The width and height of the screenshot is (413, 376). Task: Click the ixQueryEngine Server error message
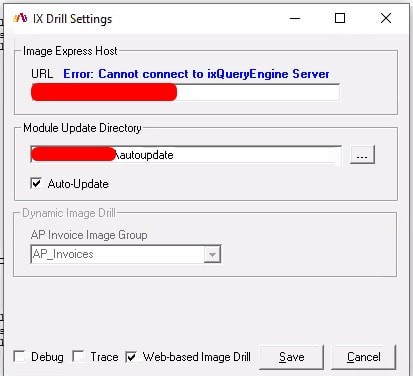(196, 74)
